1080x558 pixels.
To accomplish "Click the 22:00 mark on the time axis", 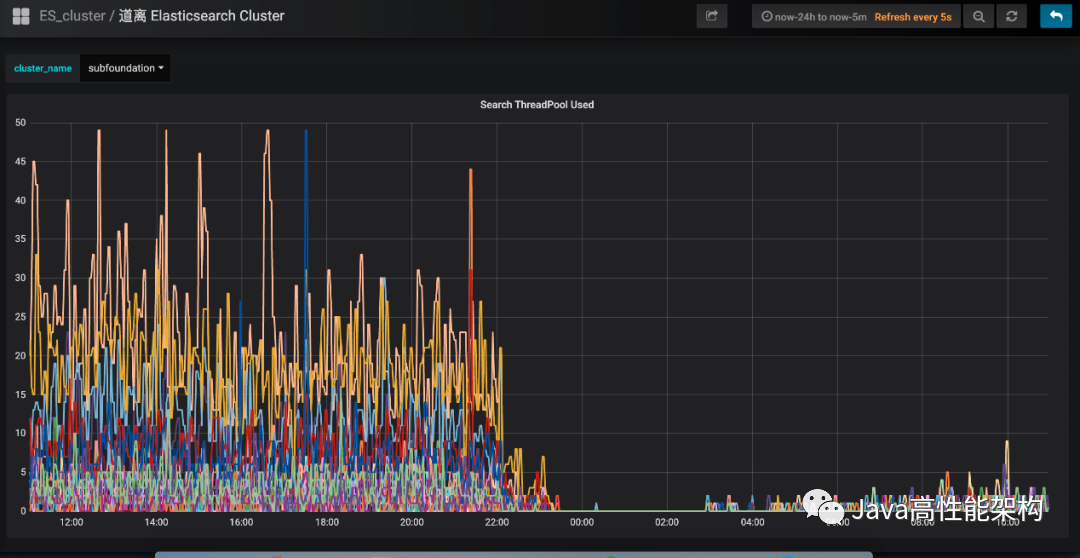I will (497, 522).
